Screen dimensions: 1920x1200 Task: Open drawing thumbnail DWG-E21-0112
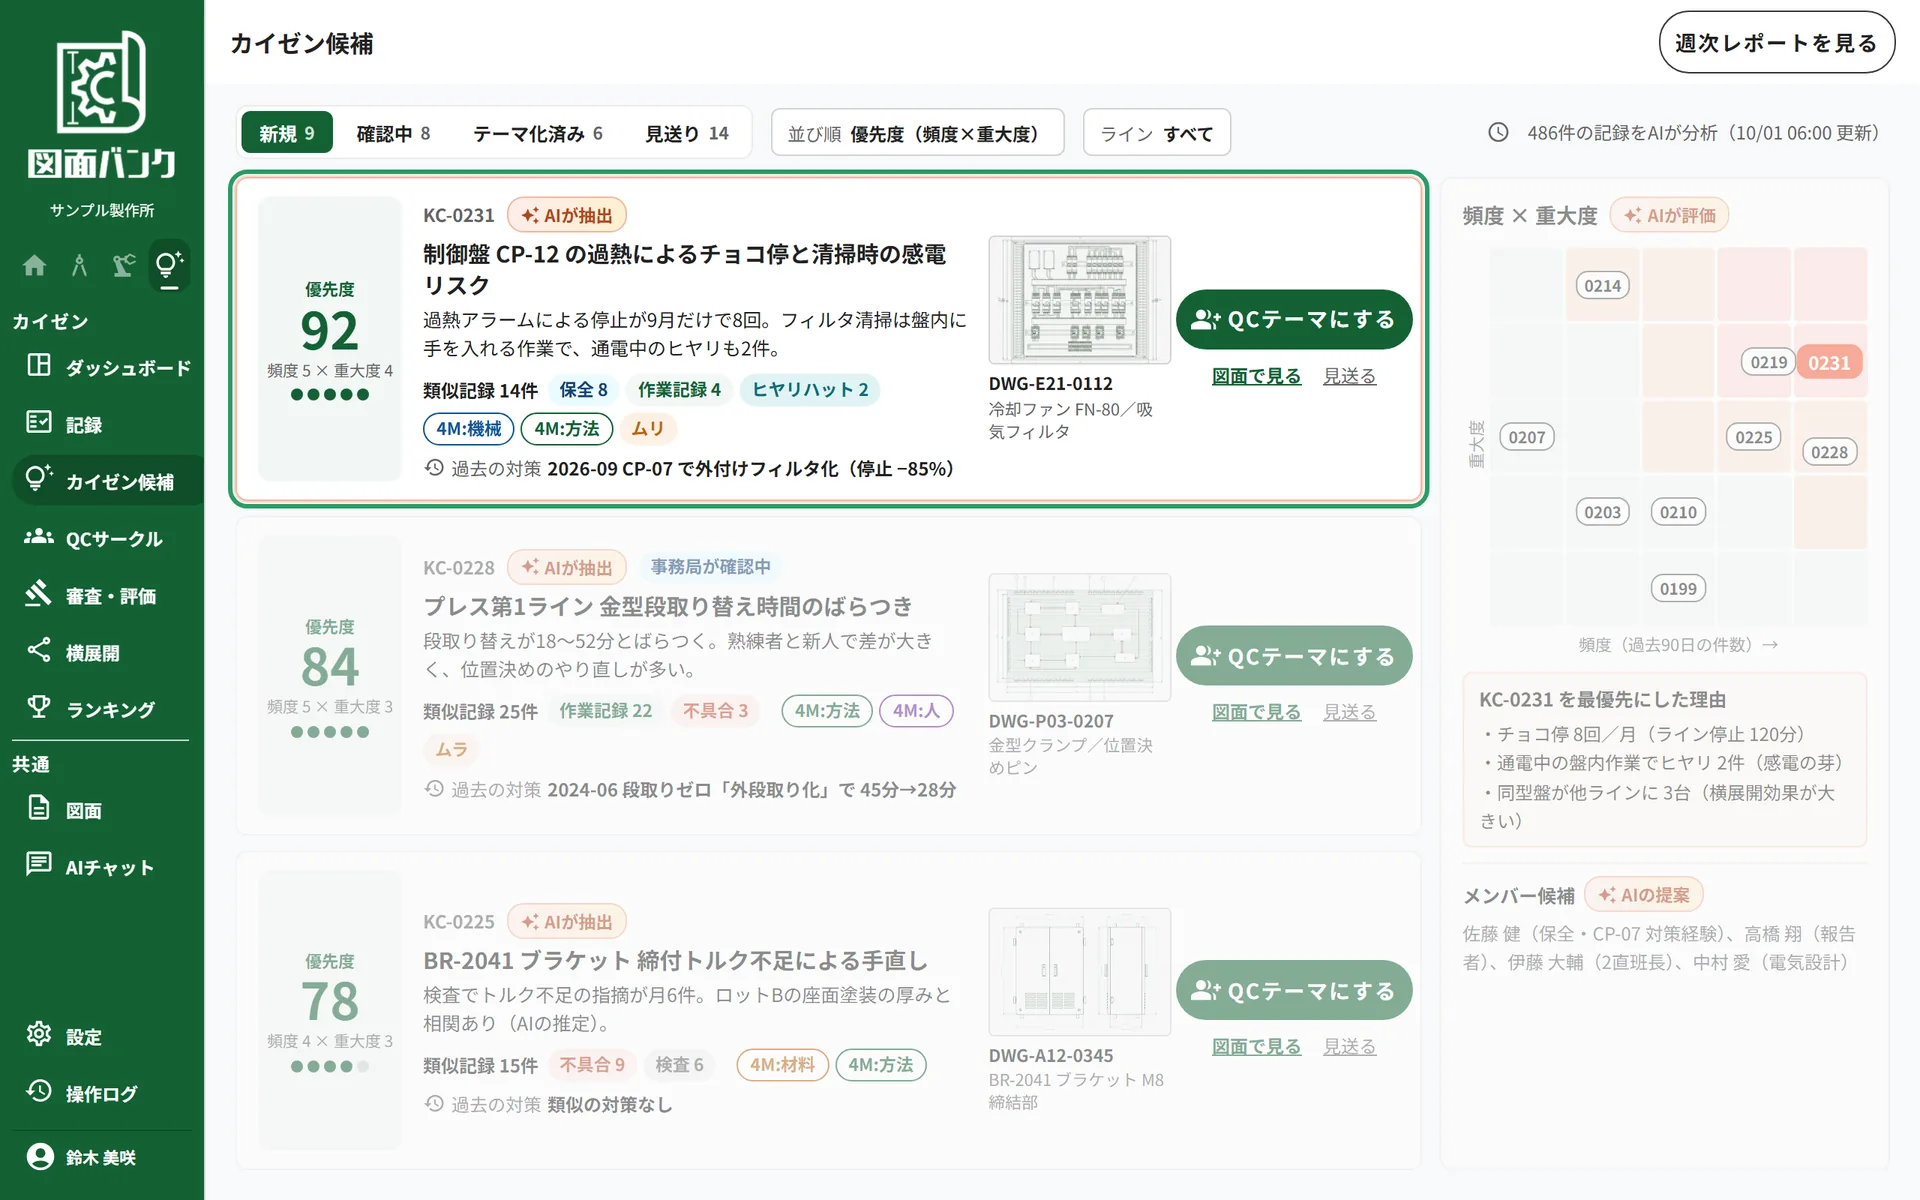[x=1079, y=299]
